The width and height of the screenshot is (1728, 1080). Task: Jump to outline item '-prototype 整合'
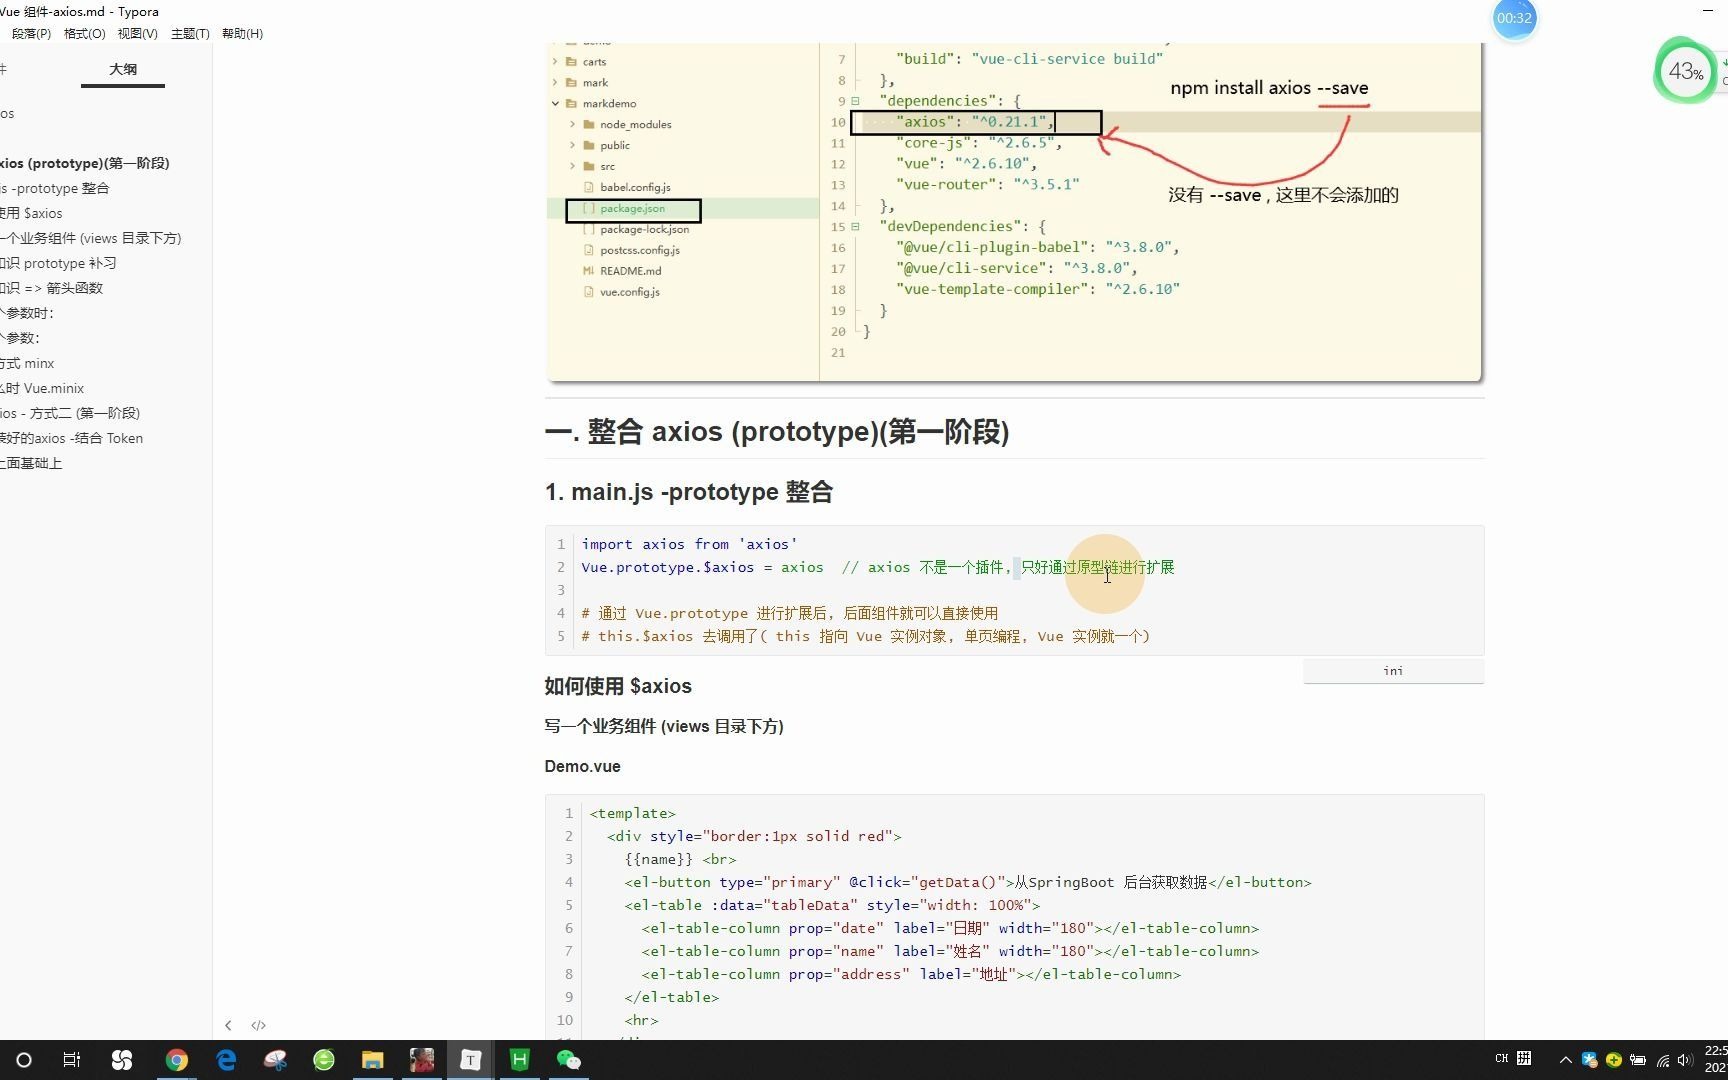55,188
